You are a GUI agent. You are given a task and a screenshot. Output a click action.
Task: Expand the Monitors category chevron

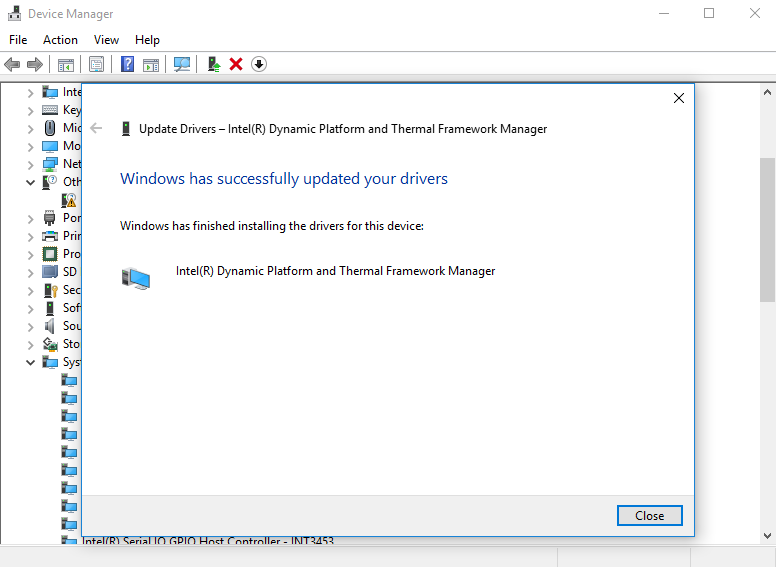tap(31, 147)
